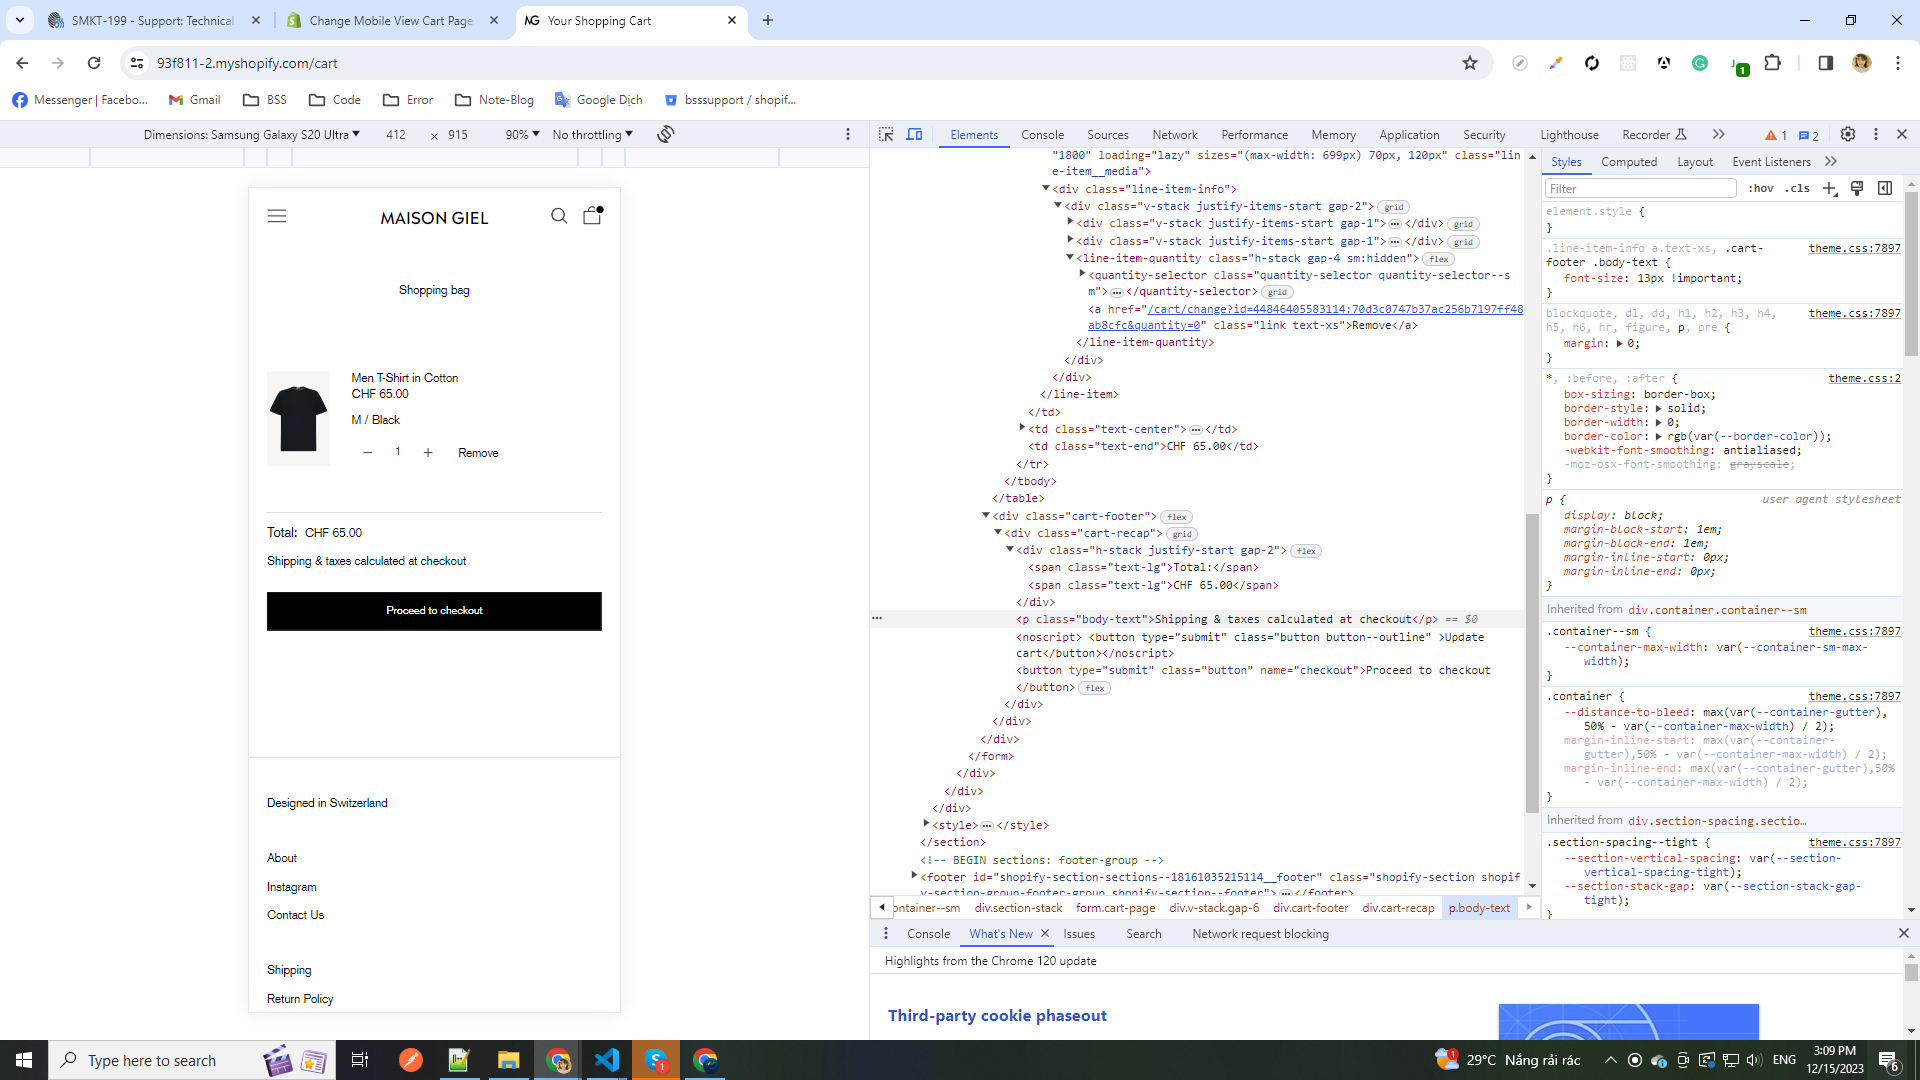Viewport: 1920px width, 1080px height.
Task: Open DevTools settings gear
Action: click(x=1848, y=134)
